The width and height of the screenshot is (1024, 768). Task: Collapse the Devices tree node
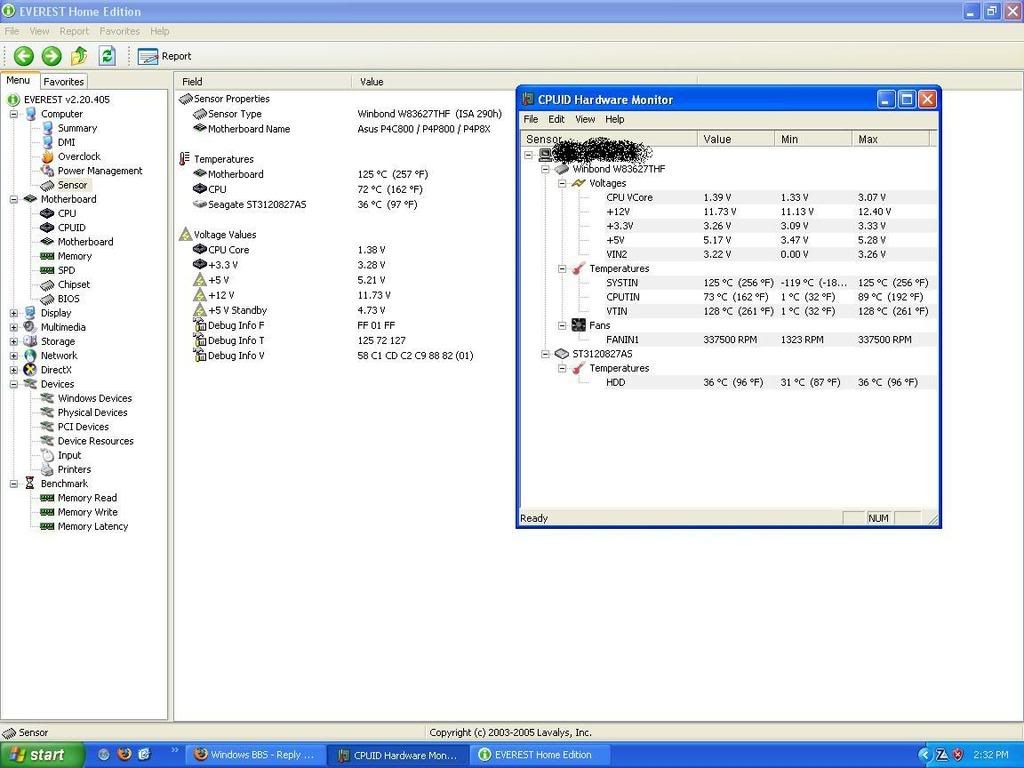[x=14, y=384]
